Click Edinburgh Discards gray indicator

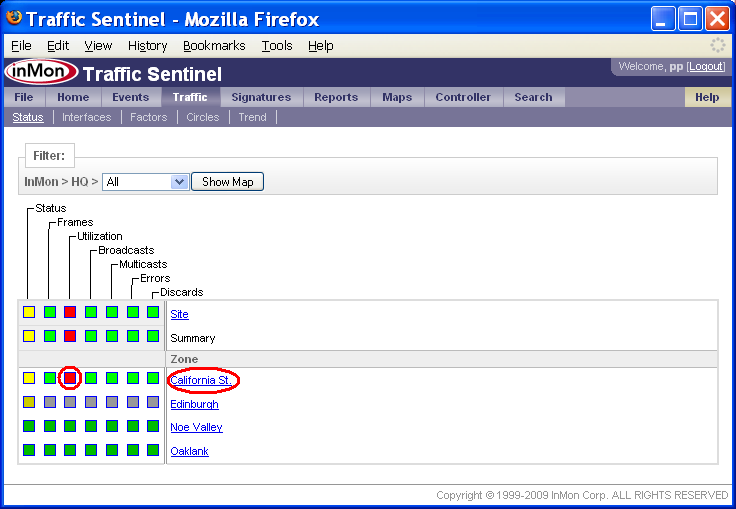coord(153,402)
